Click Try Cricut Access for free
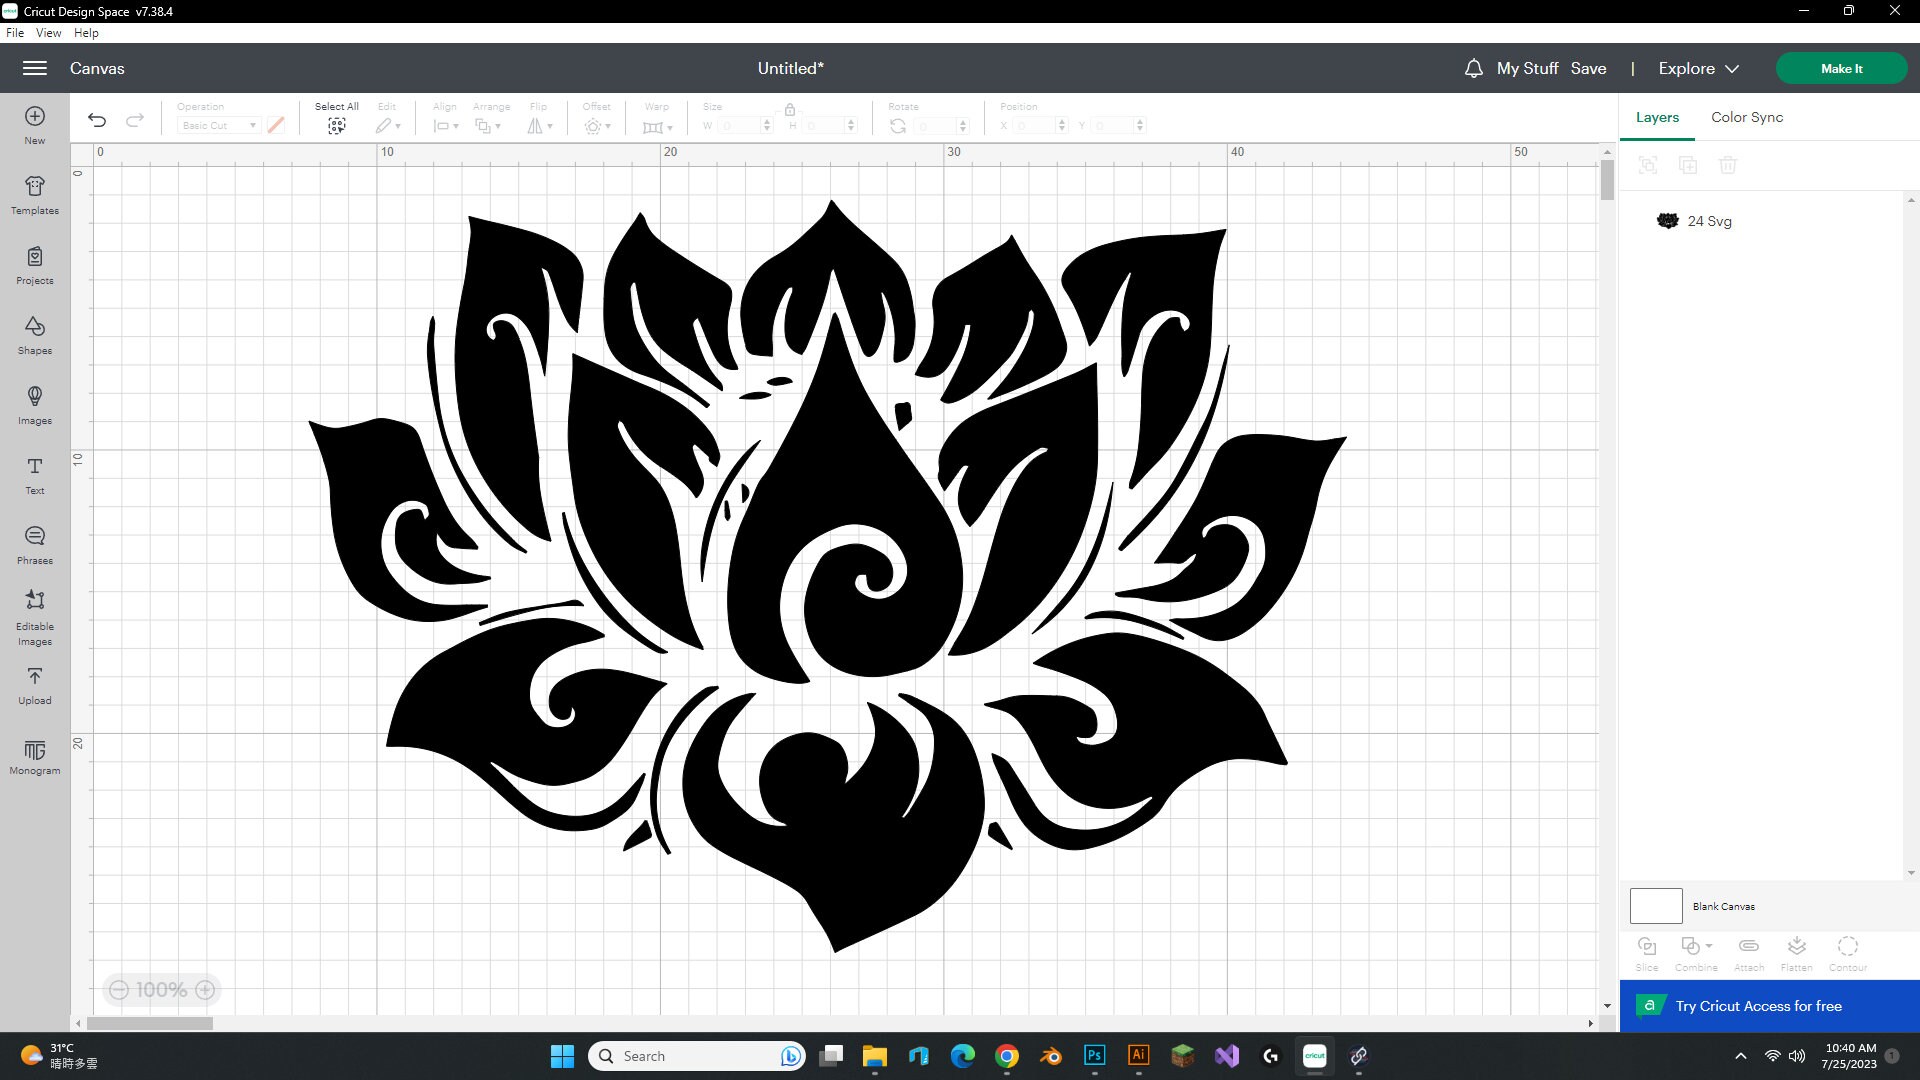The width and height of the screenshot is (1920, 1080). [1757, 1005]
